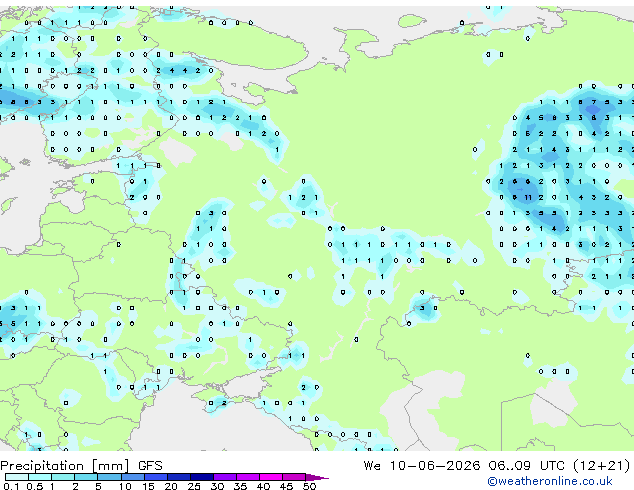Click the 15–20 mm legend color cell
This screenshot has width=634, height=490.
(x=155, y=477)
